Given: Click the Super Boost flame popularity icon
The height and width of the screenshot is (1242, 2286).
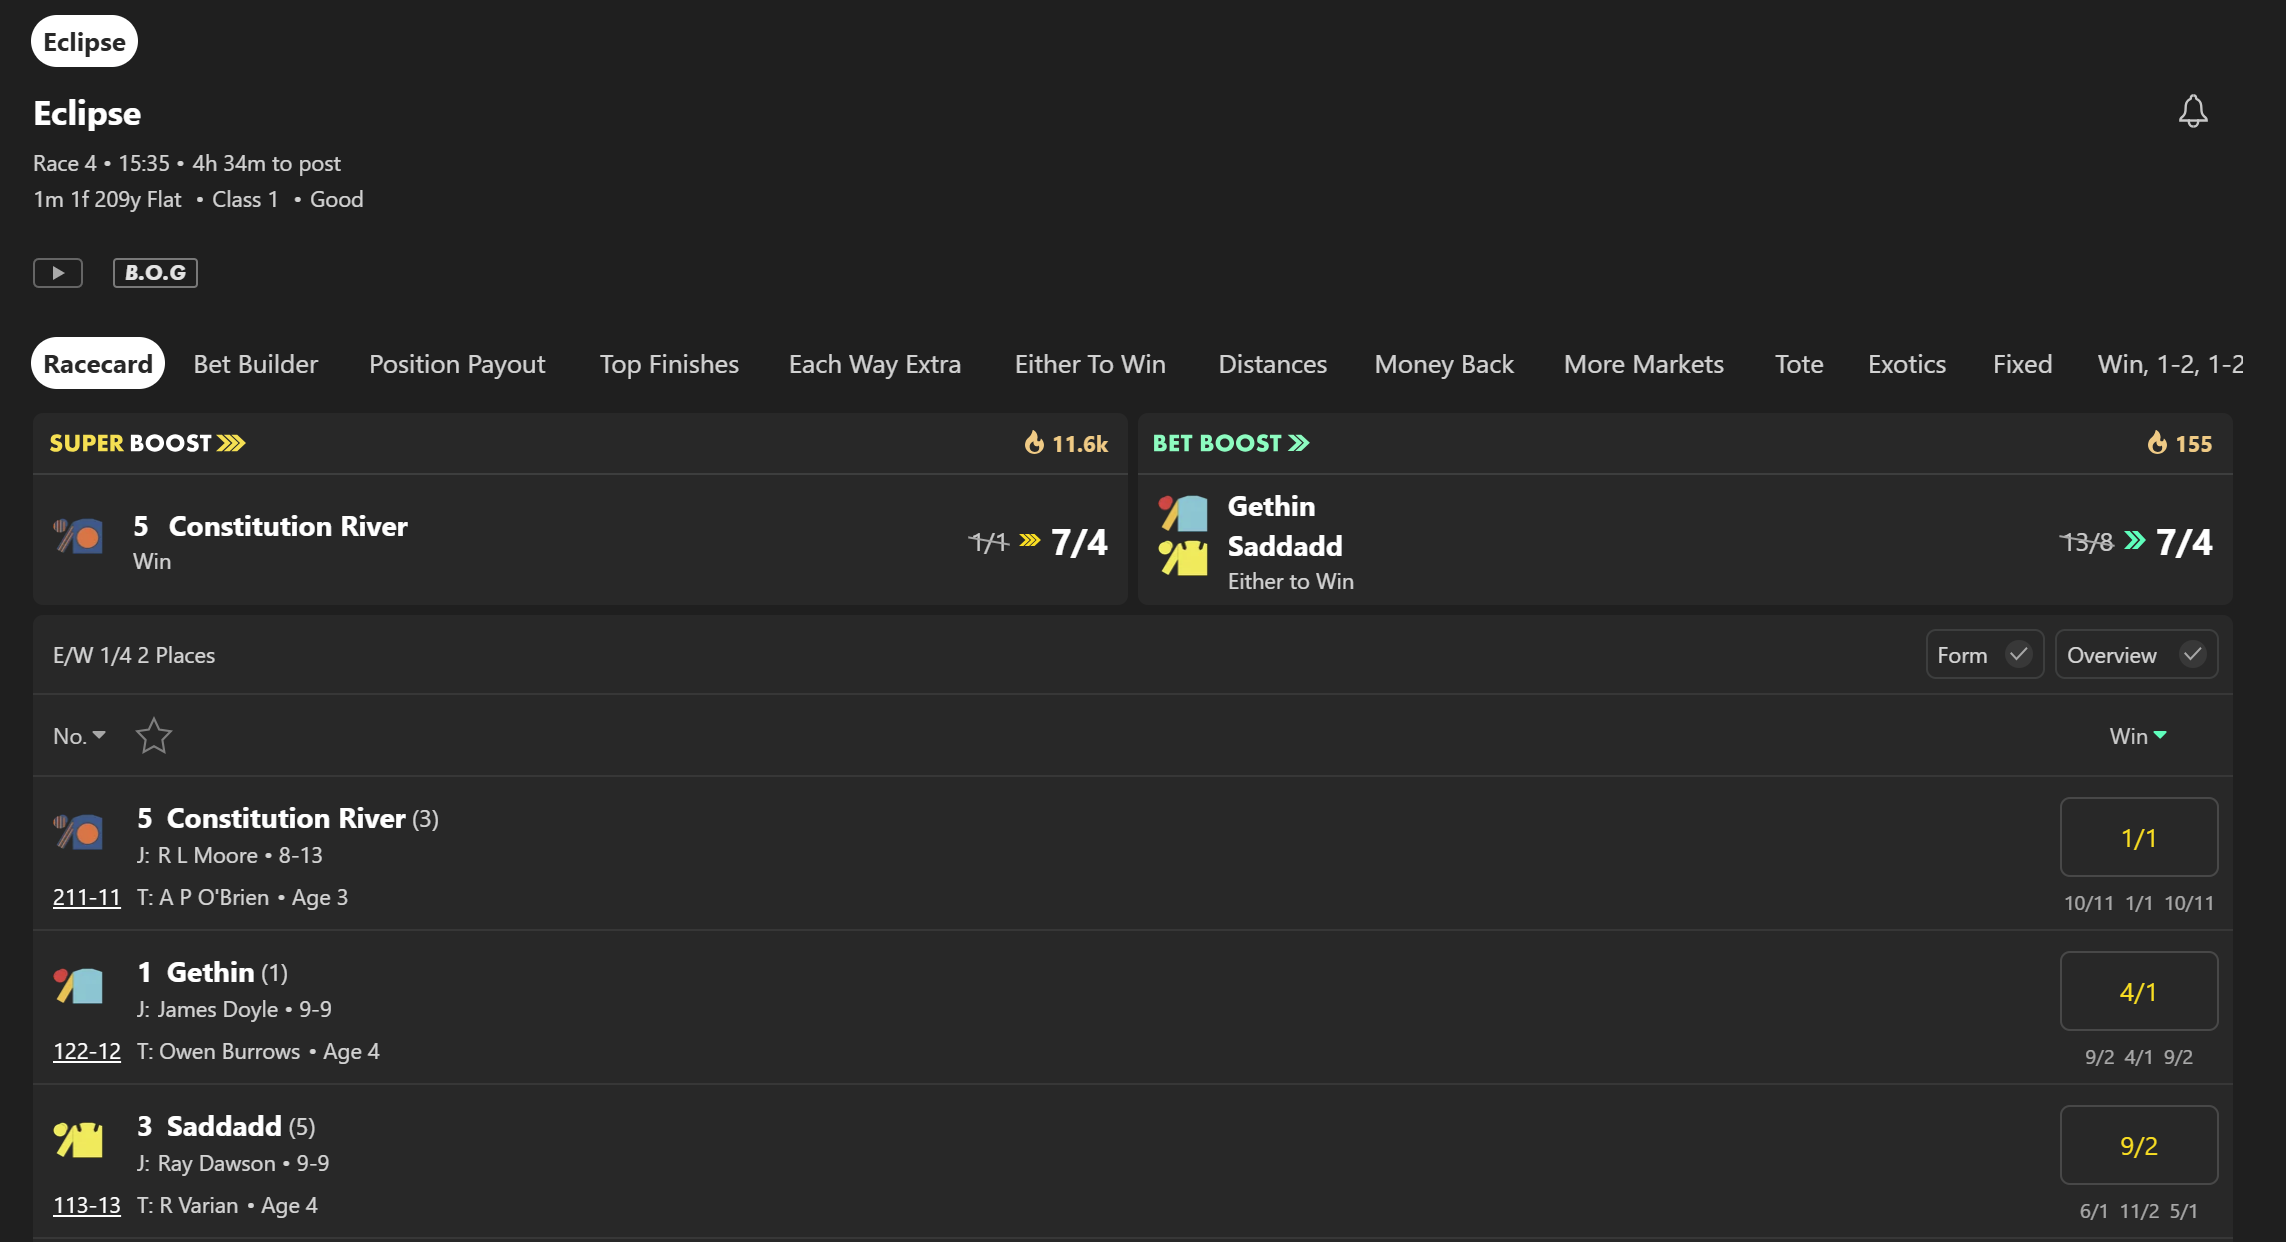Looking at the screenshot, I should [x=1034, y=442].
